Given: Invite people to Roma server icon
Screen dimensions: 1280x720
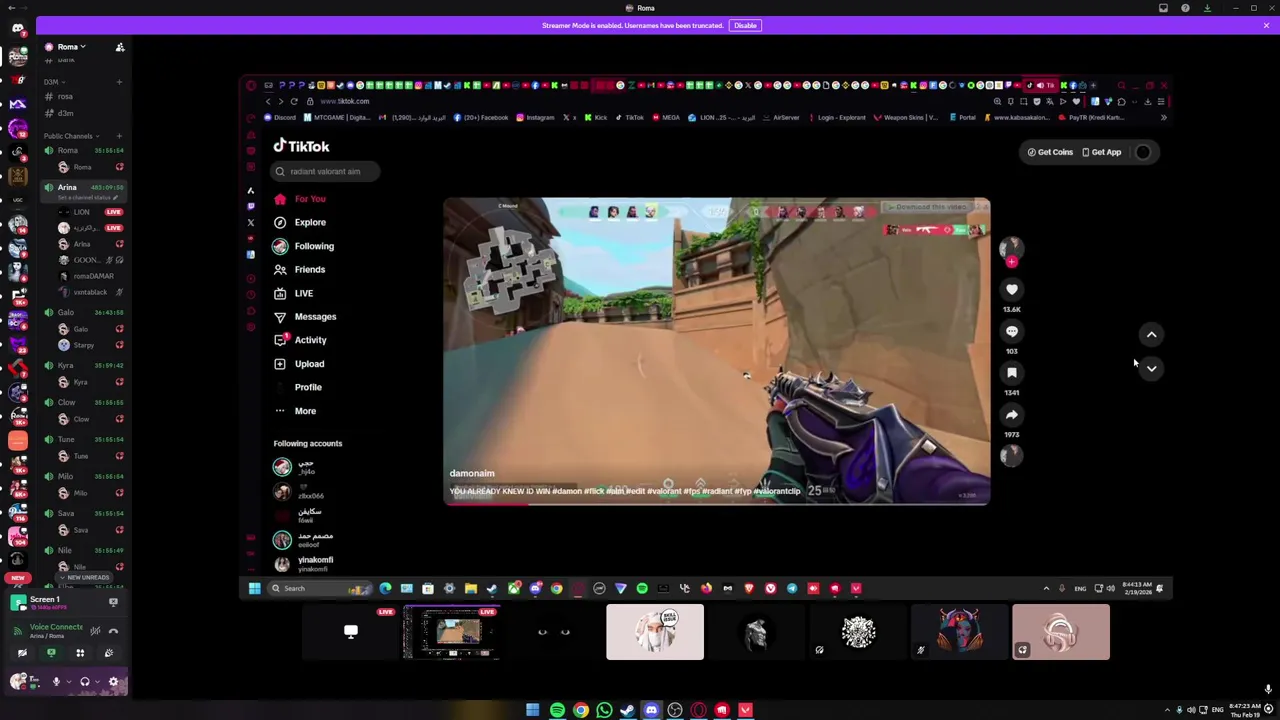Looking at the screenshot, I should [120, 47].
